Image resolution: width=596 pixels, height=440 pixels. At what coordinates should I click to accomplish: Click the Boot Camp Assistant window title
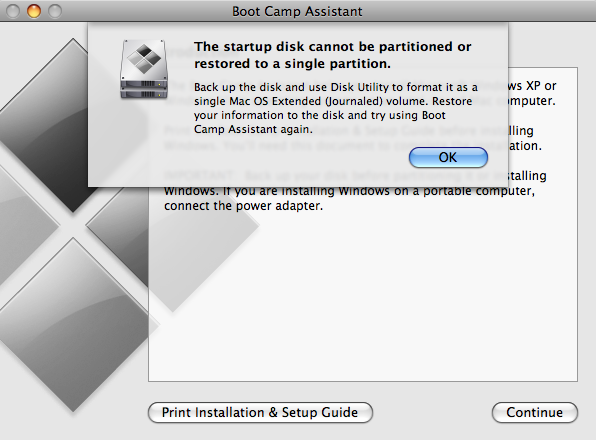point(297,11)
